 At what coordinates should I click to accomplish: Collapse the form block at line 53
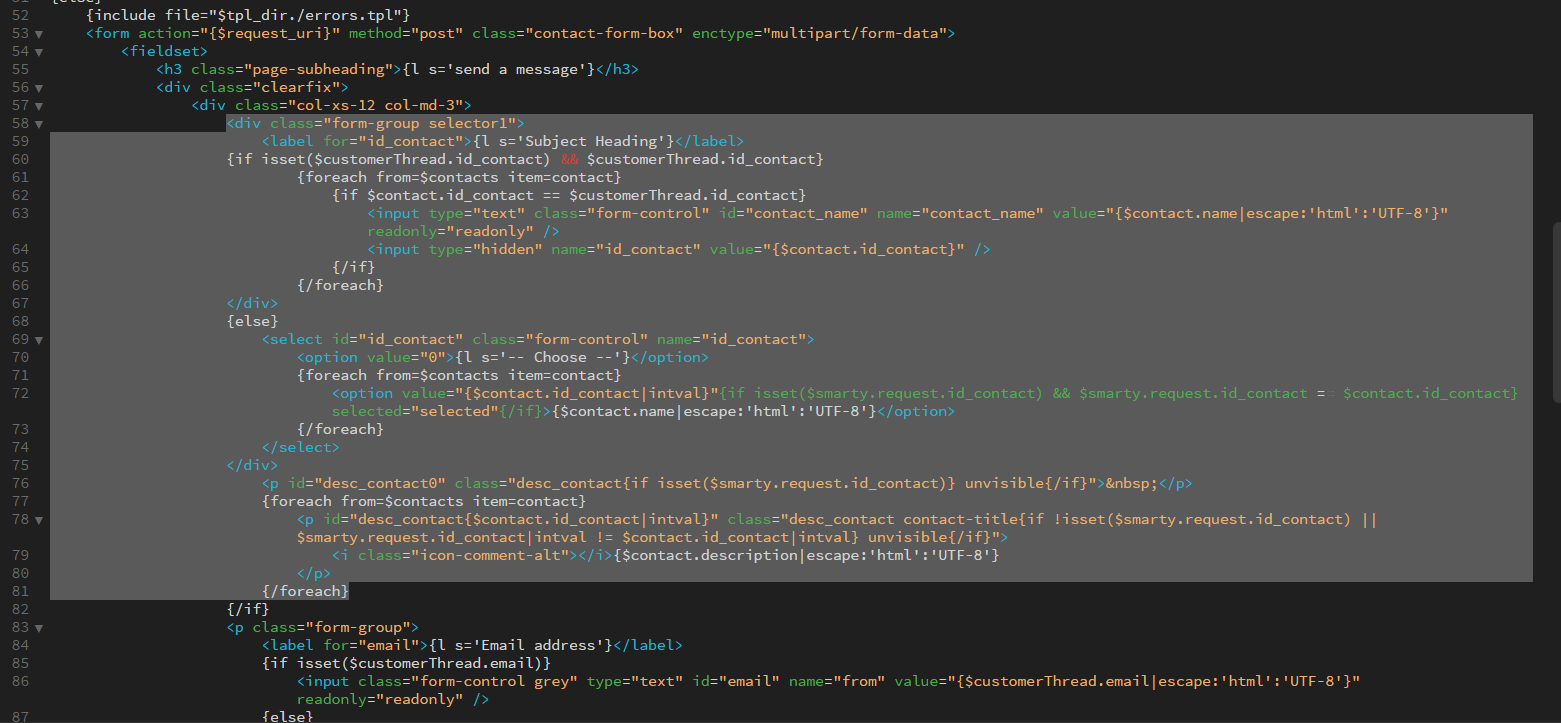[39, 34]
